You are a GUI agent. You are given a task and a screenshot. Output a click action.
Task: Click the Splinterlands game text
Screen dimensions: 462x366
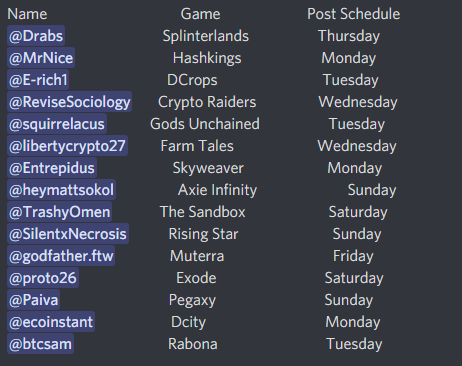point(206,36)
